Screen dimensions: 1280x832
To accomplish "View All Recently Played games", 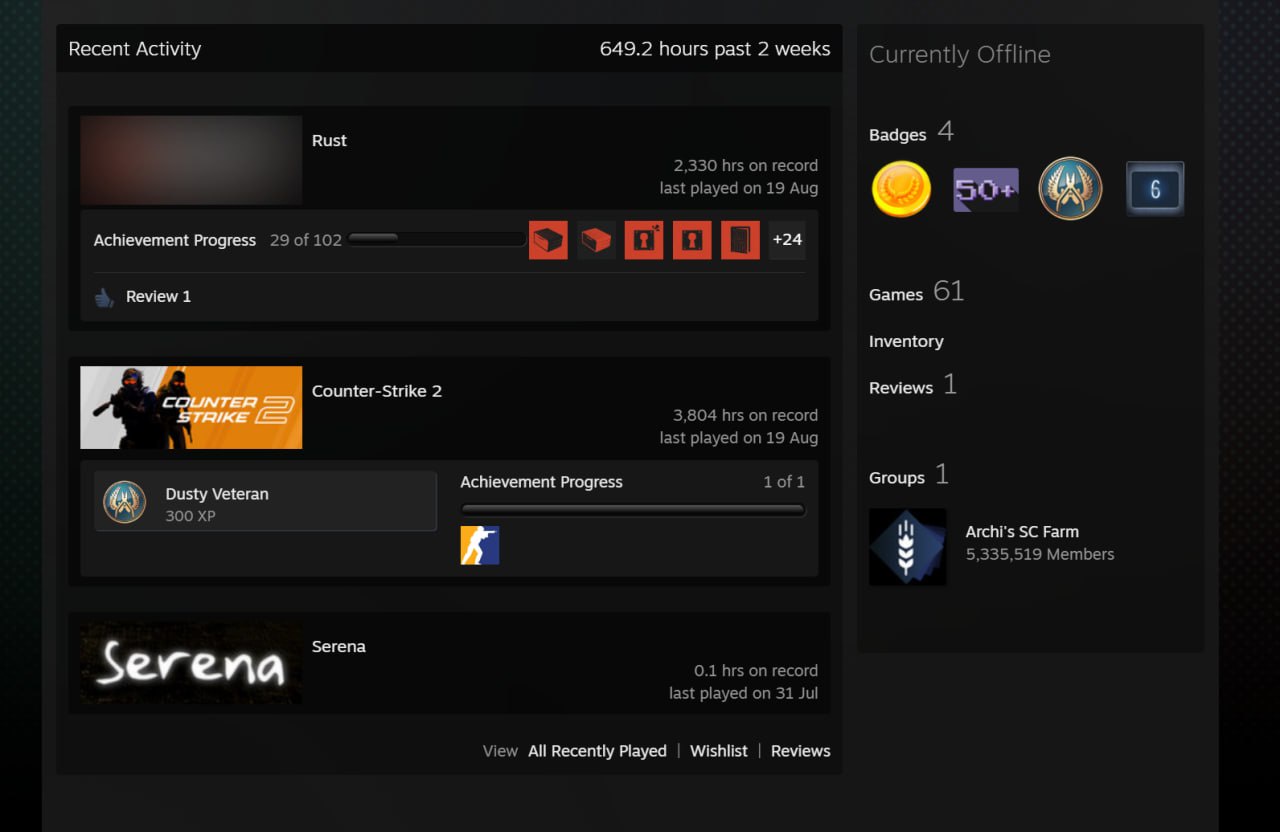I will [597, 751].
